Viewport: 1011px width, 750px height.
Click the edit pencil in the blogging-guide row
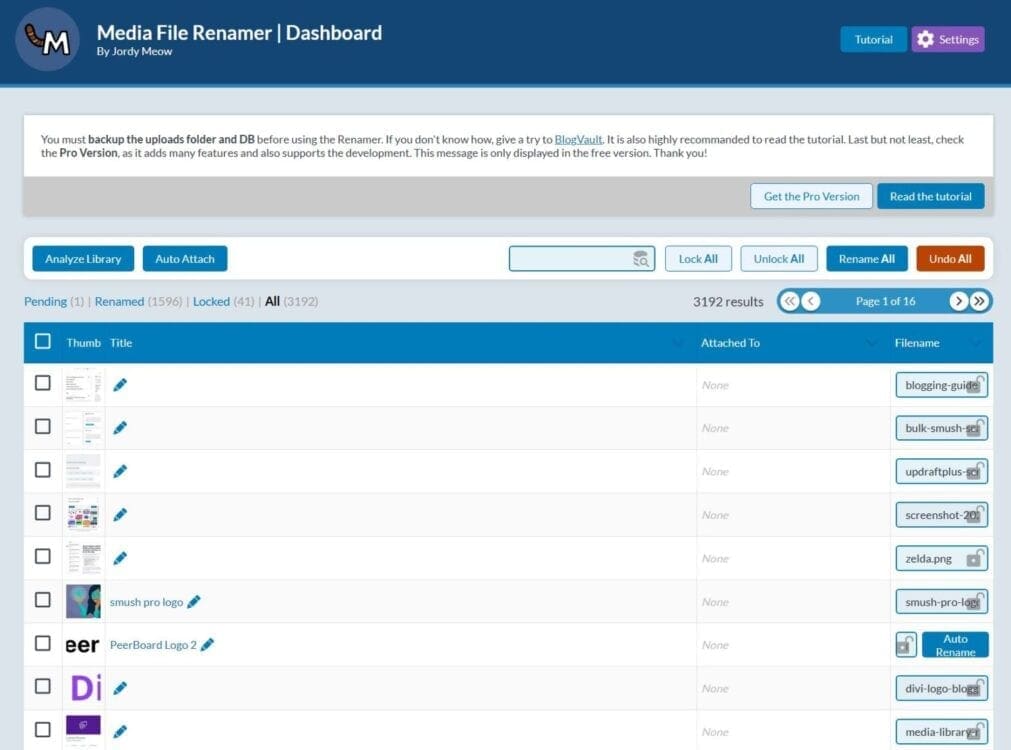(x=120, y=385)
